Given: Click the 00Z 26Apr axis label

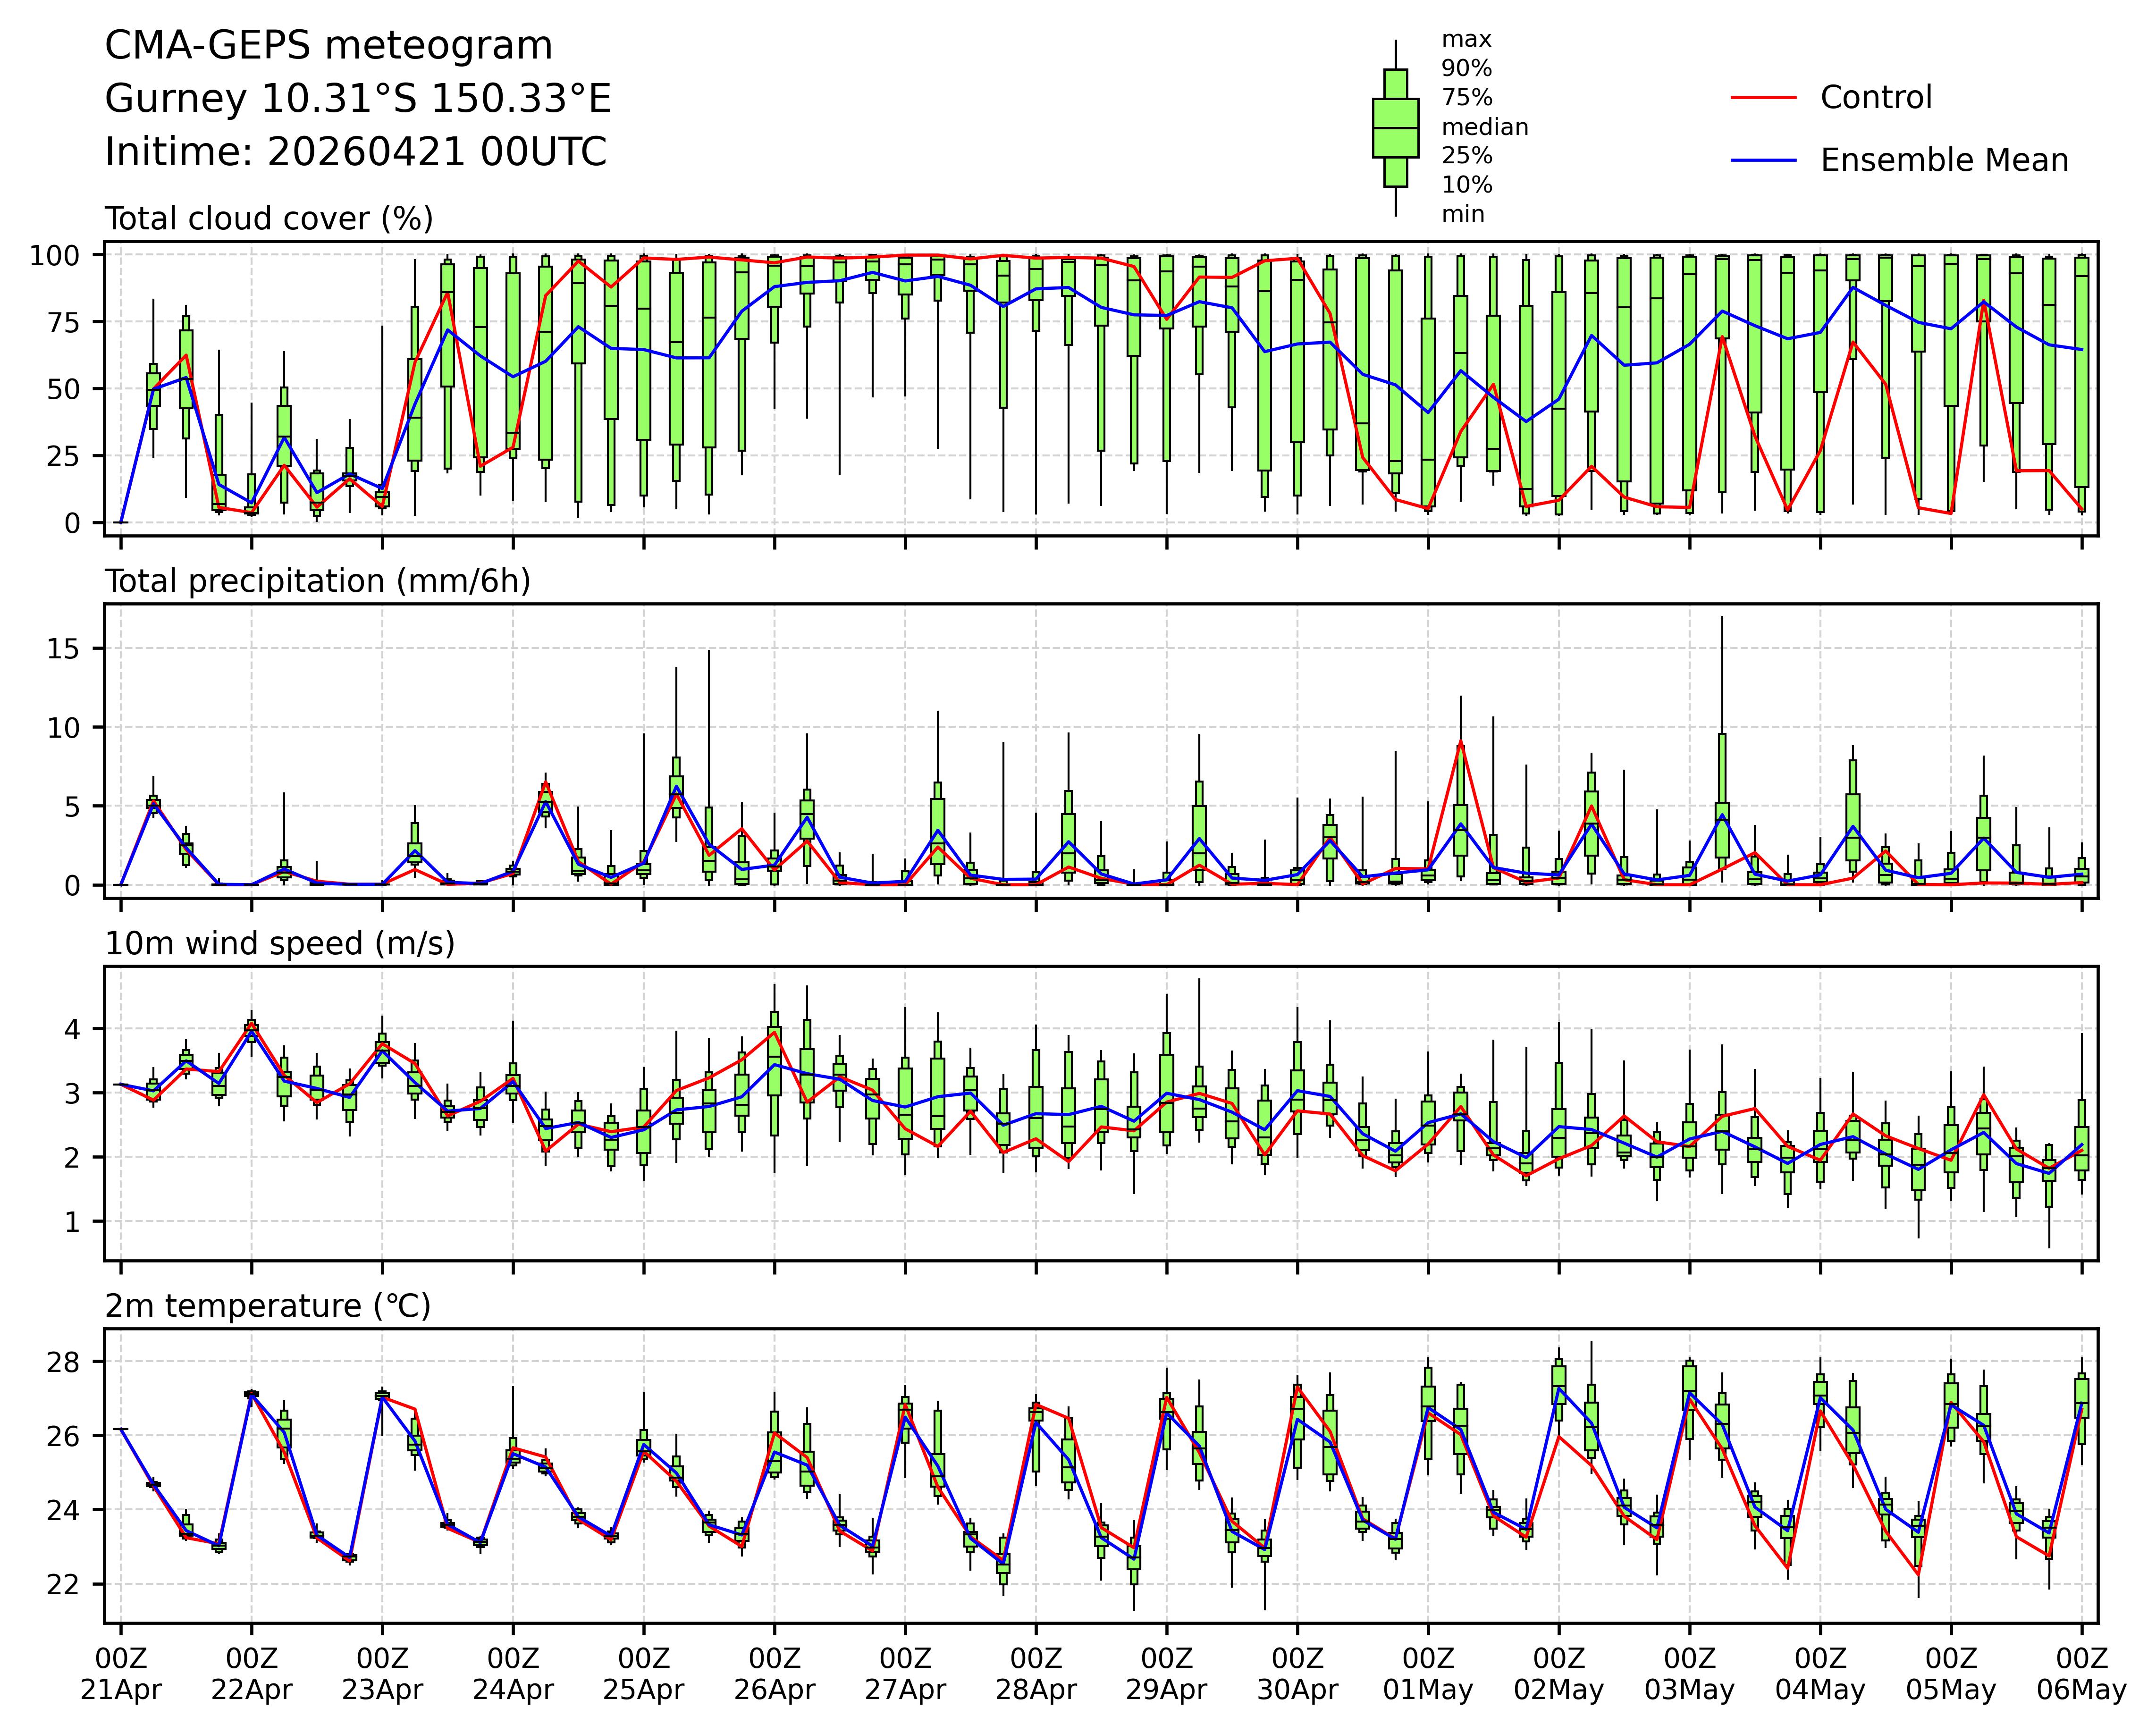Looking at the screenshot, I should point(774,1674).
